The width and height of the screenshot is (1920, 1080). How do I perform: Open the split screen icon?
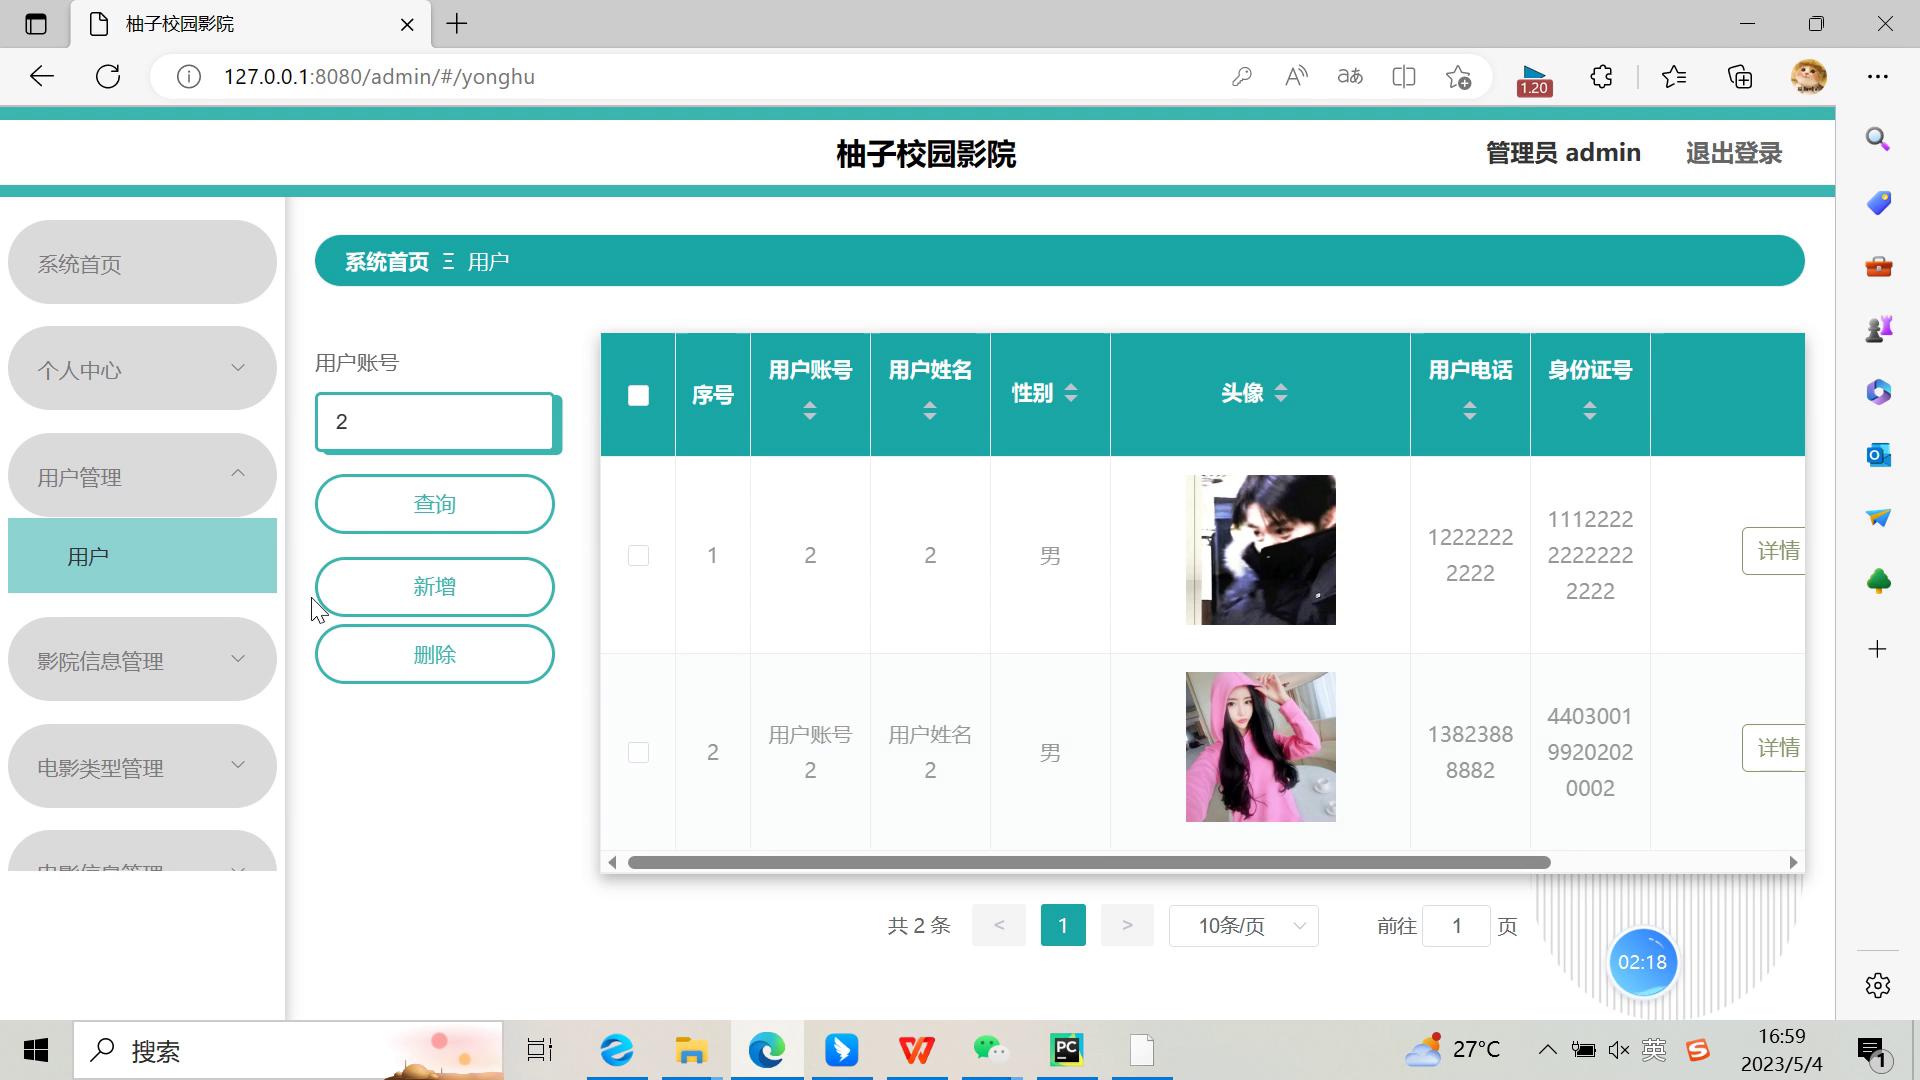(1404, 77)
